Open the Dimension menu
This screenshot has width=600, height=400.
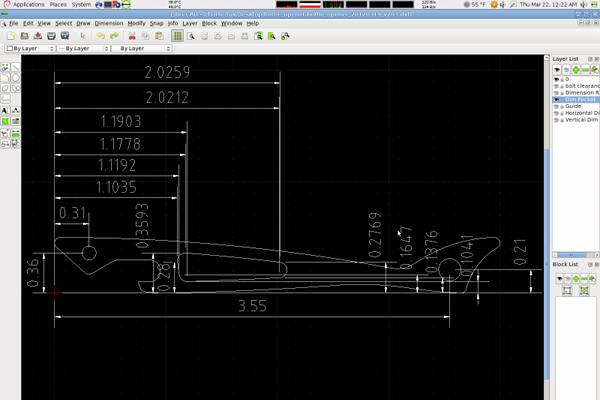coord(109,23)
